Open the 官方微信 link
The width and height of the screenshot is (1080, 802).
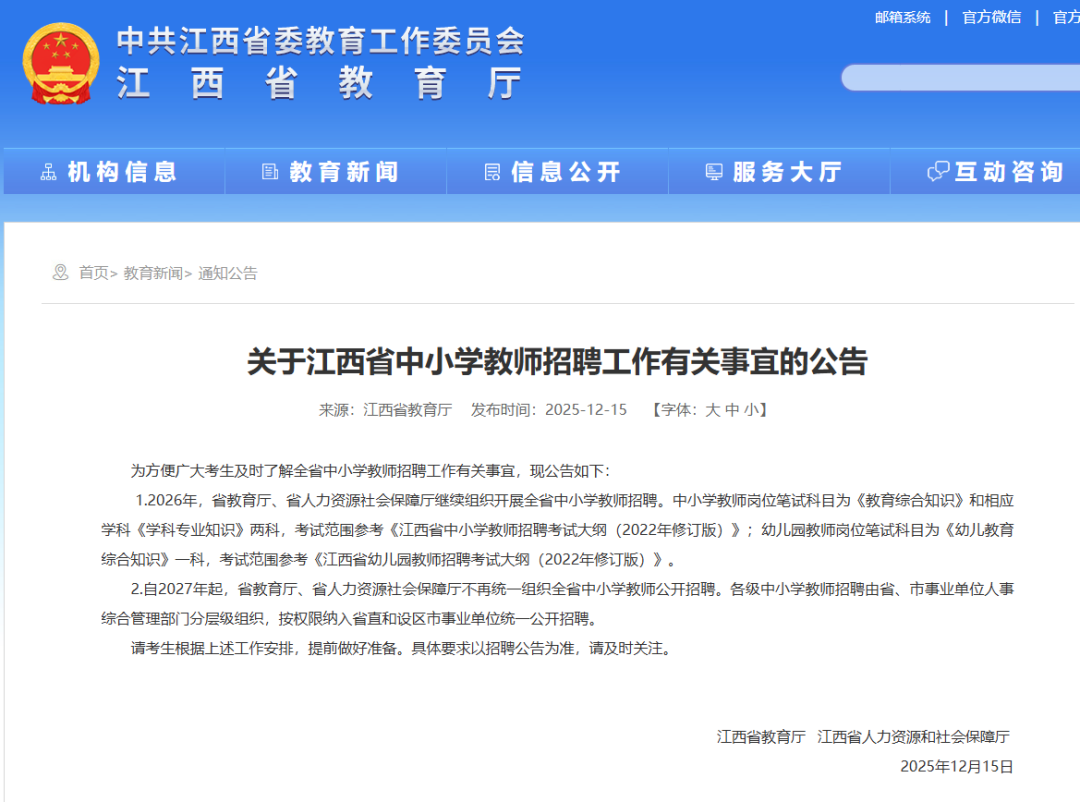(991, 17)
